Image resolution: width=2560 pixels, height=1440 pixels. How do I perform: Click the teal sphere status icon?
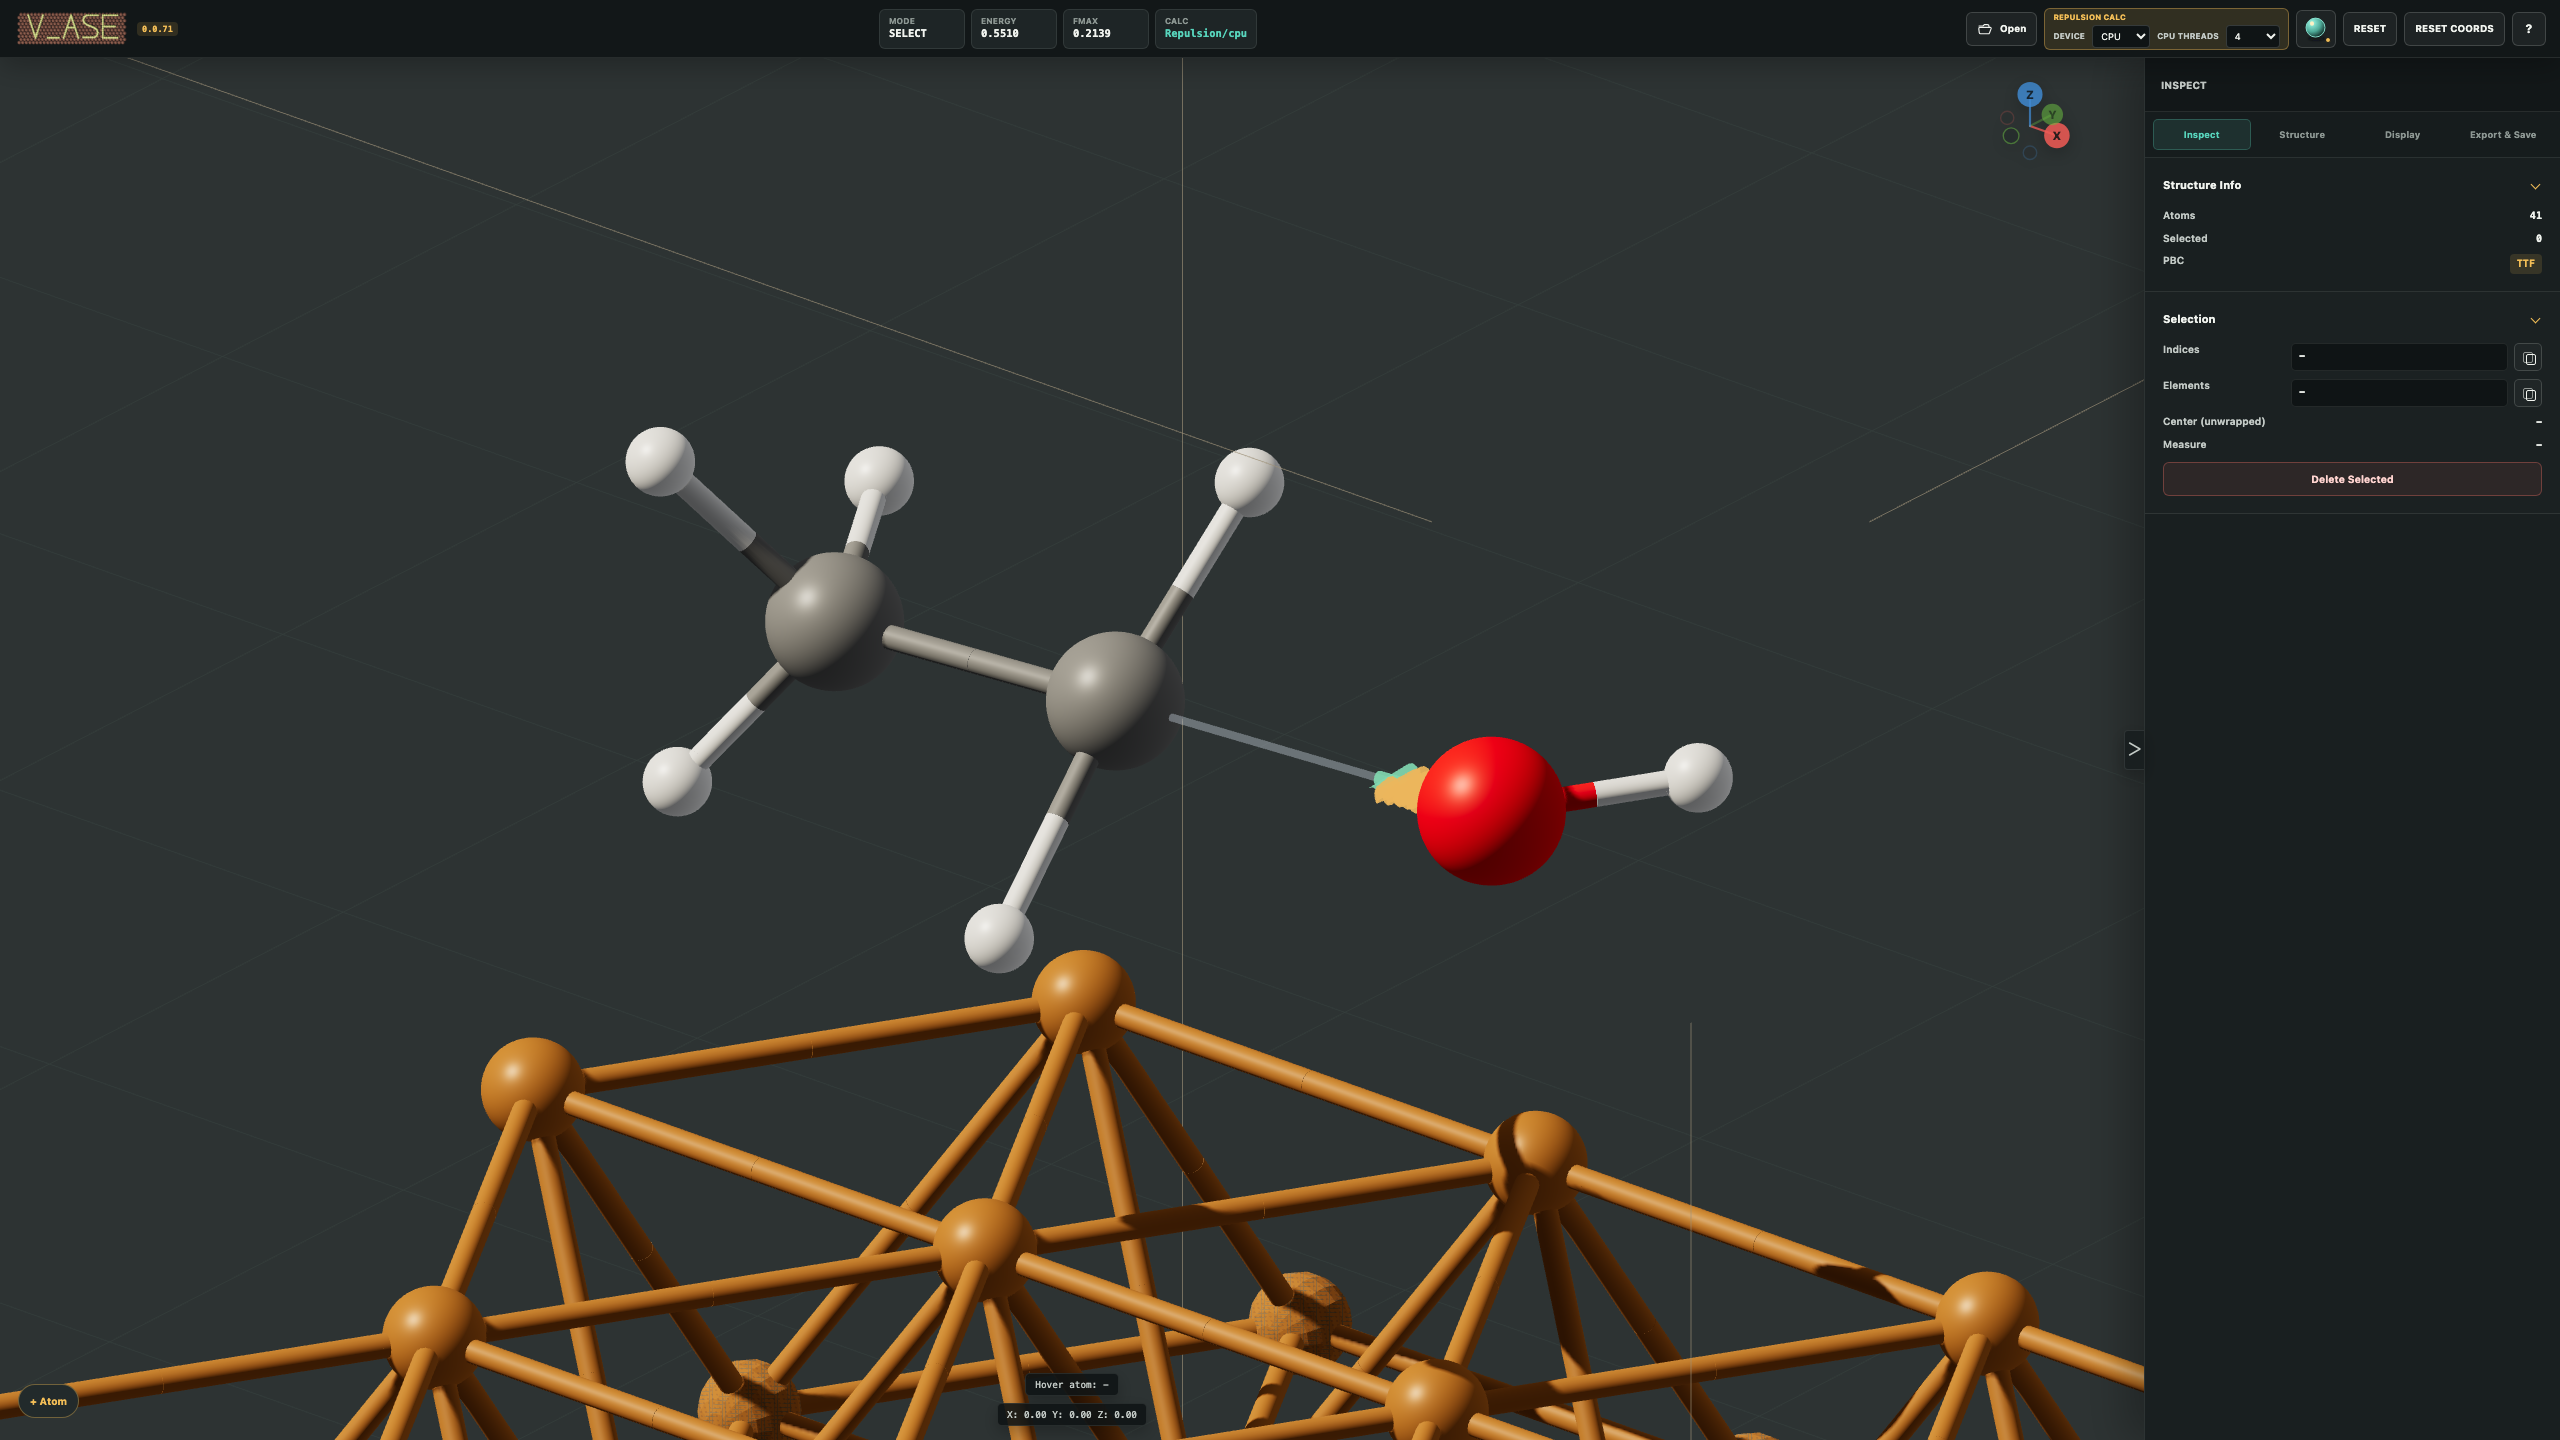pos(2315,29)
